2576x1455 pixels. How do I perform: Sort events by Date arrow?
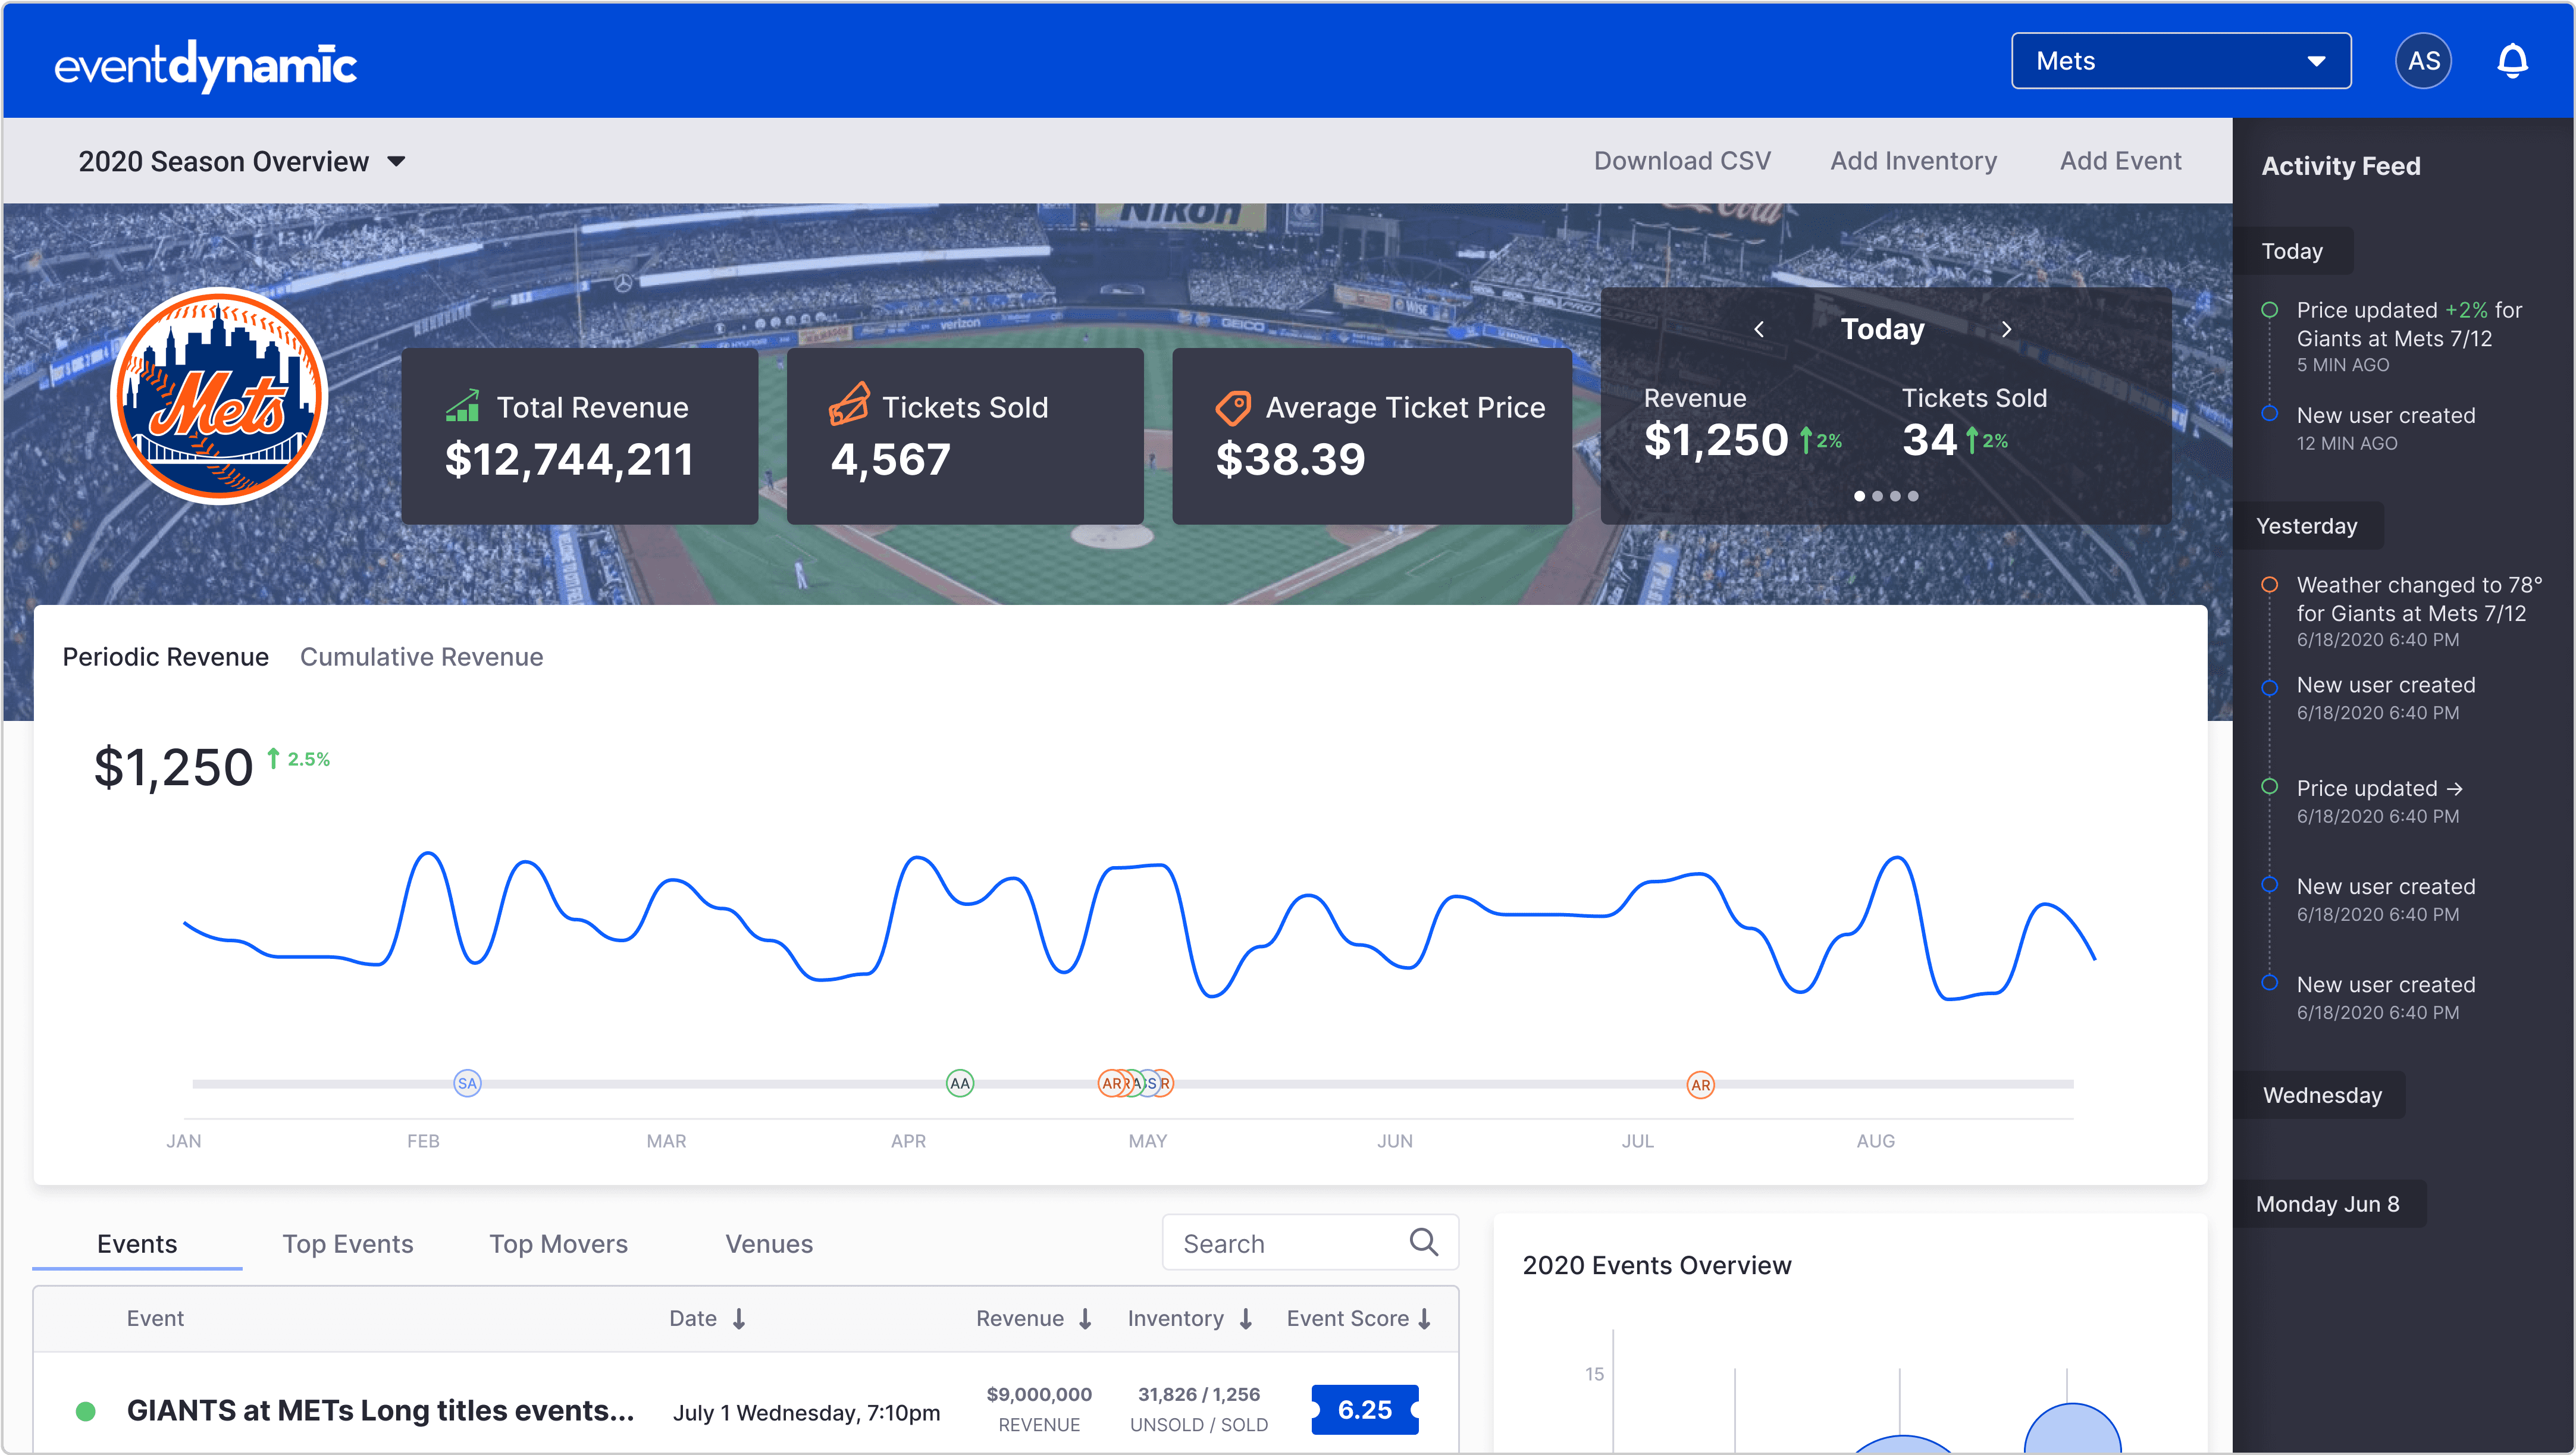pyautogui.click(x=739, y=1319)
